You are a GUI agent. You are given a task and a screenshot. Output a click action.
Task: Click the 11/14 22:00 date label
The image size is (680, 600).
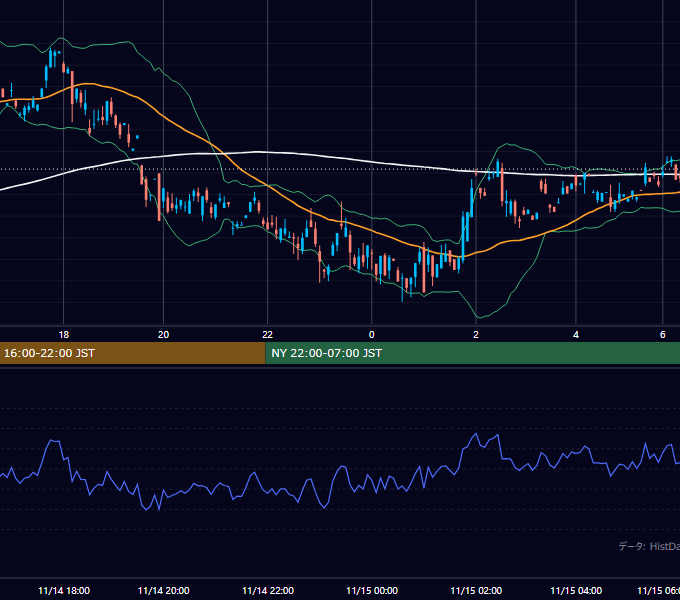click(268, 590)
